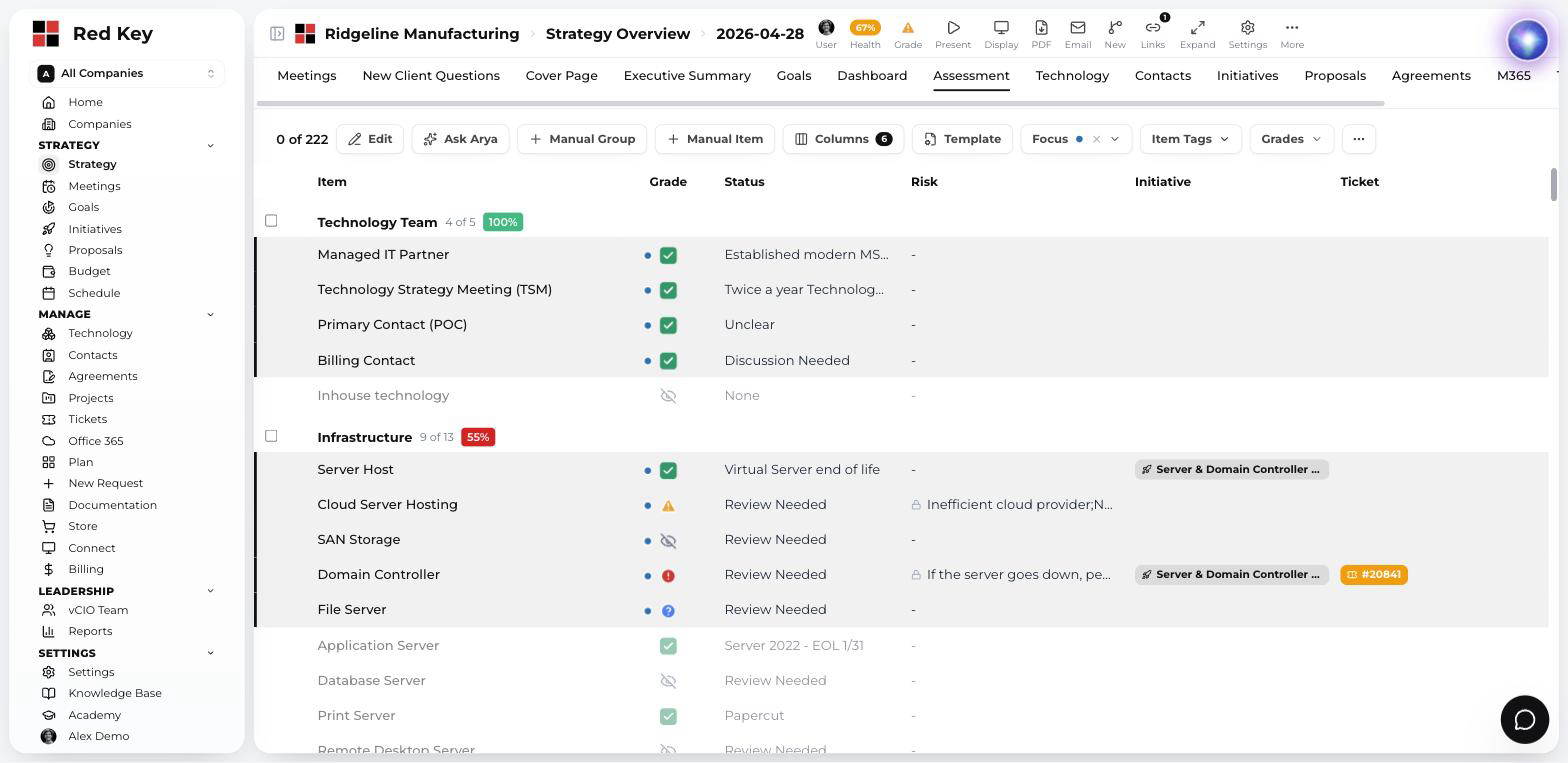Click the New branch icon
This screenshot has width=1568, height=763.
[1115, 27]
